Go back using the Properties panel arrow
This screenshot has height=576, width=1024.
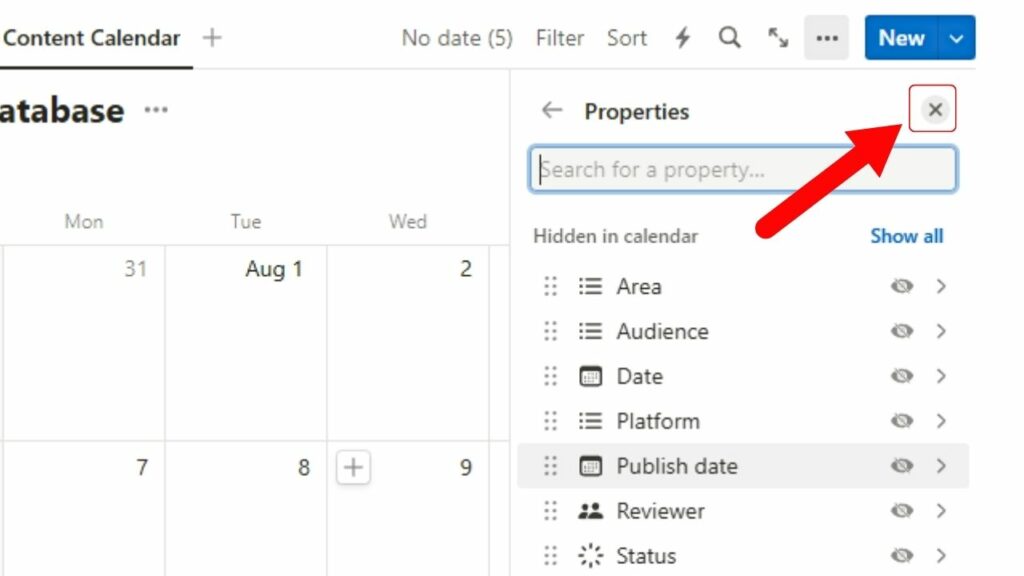(x=551, y=111)
